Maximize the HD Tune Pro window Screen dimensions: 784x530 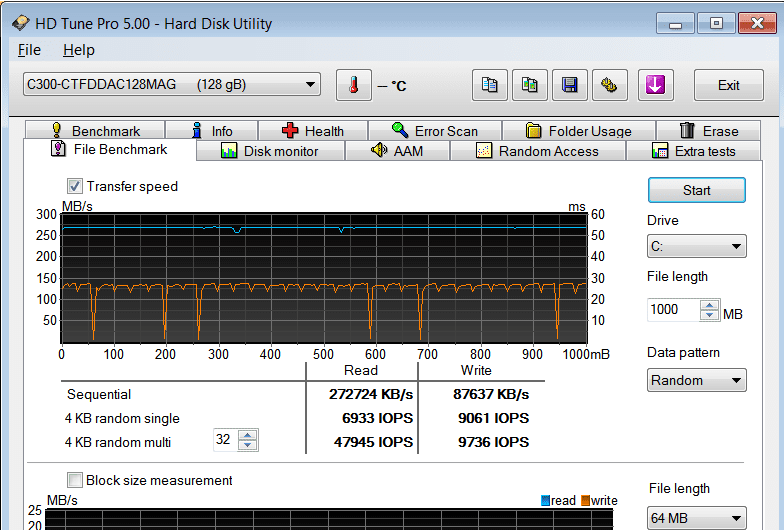pos(716,23)
